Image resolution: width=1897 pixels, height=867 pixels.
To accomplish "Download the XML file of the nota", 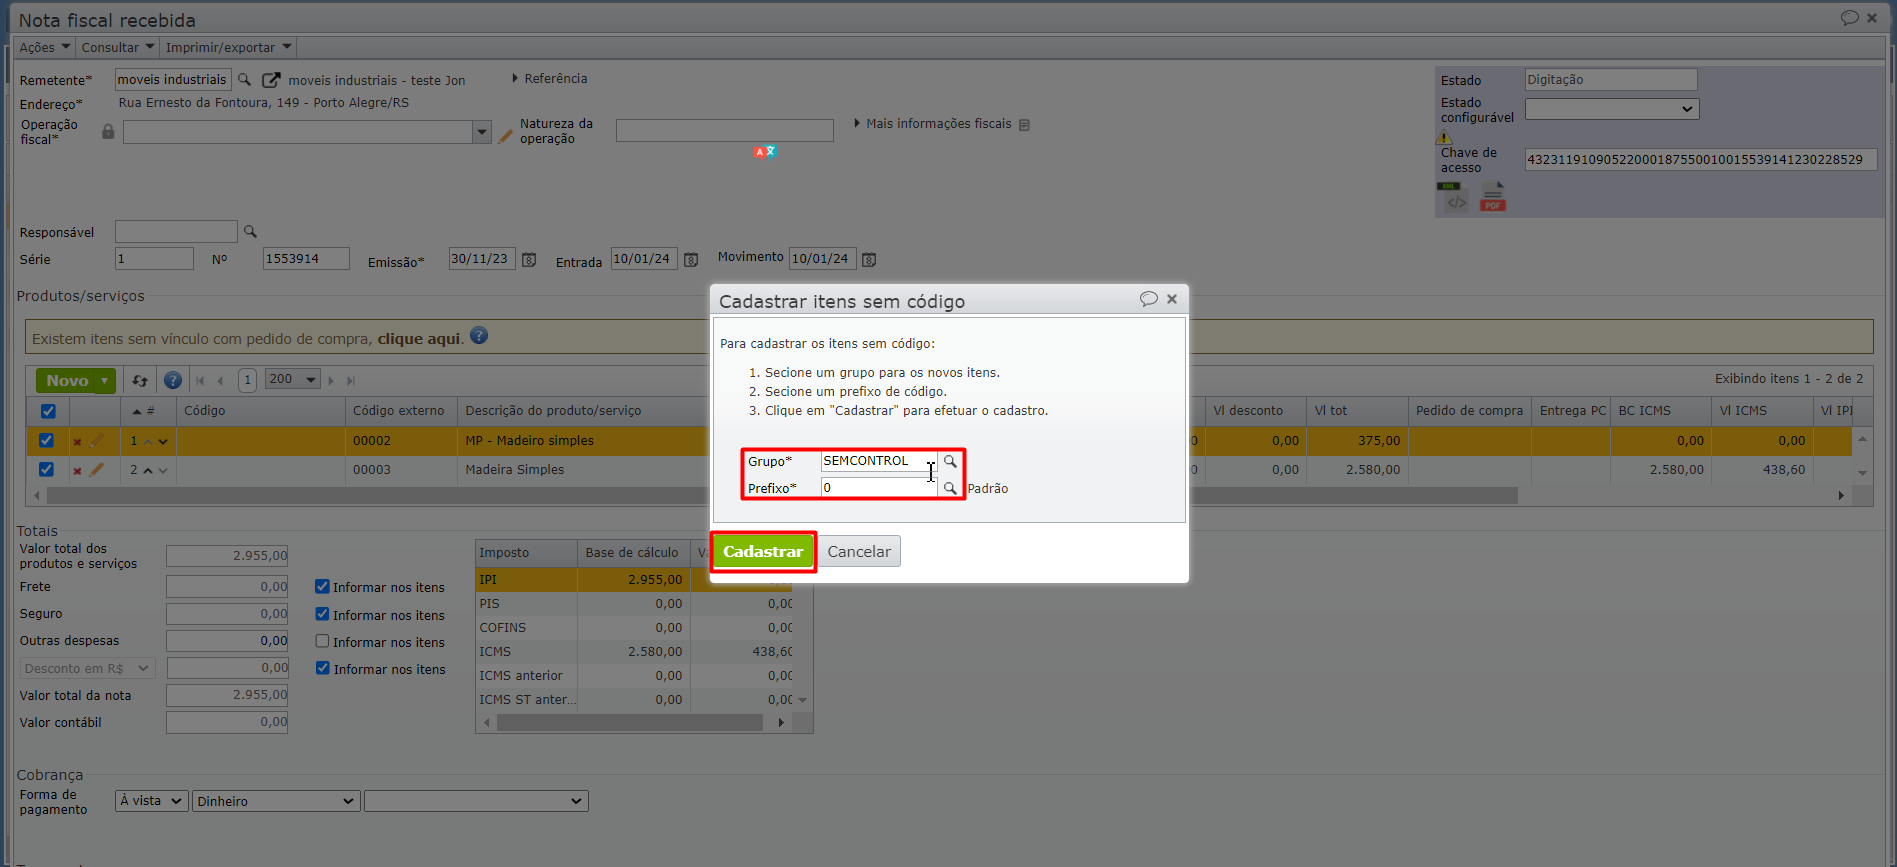I will pyautogui.click(x=1453, y=197).
